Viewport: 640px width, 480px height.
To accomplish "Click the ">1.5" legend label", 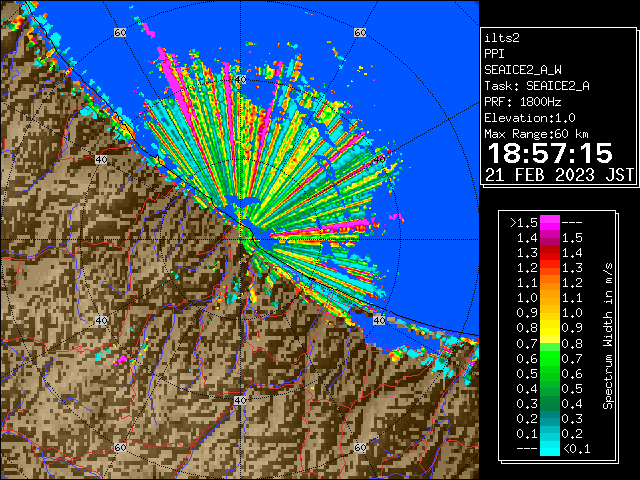I will (524, 223).
